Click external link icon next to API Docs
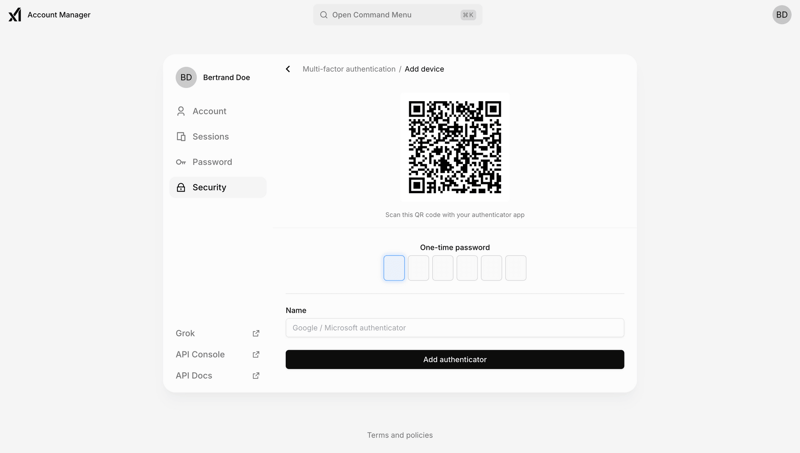The height and width of the screenshot is (453, 800). pos(256,375)
